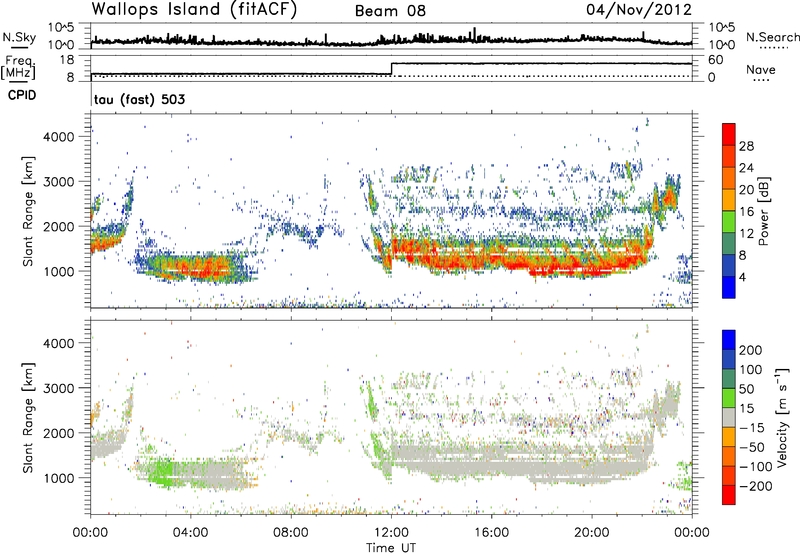Click the N.Search legend label

point(772,37)
